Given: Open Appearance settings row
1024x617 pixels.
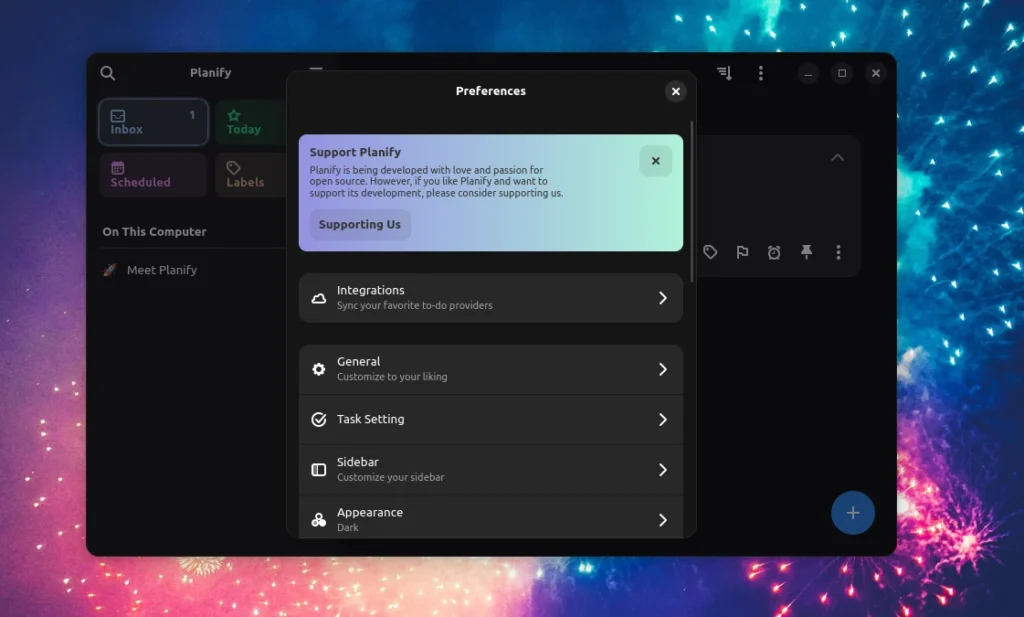Looking at the screenshot, I should 490,519.
